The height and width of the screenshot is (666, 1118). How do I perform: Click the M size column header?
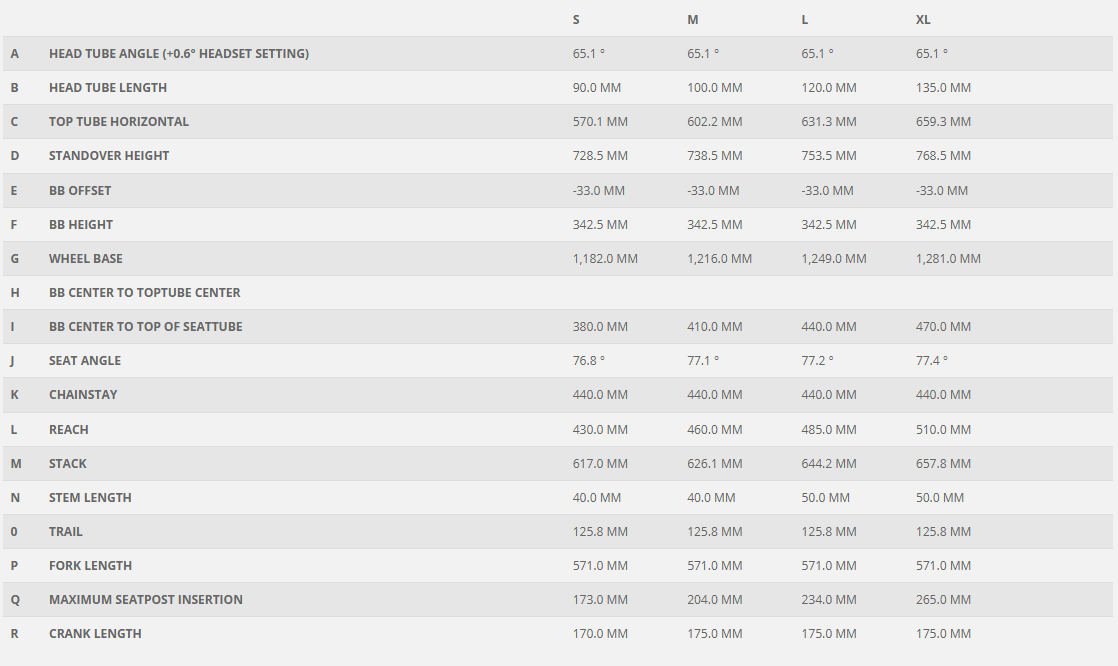tap(692, 20)
